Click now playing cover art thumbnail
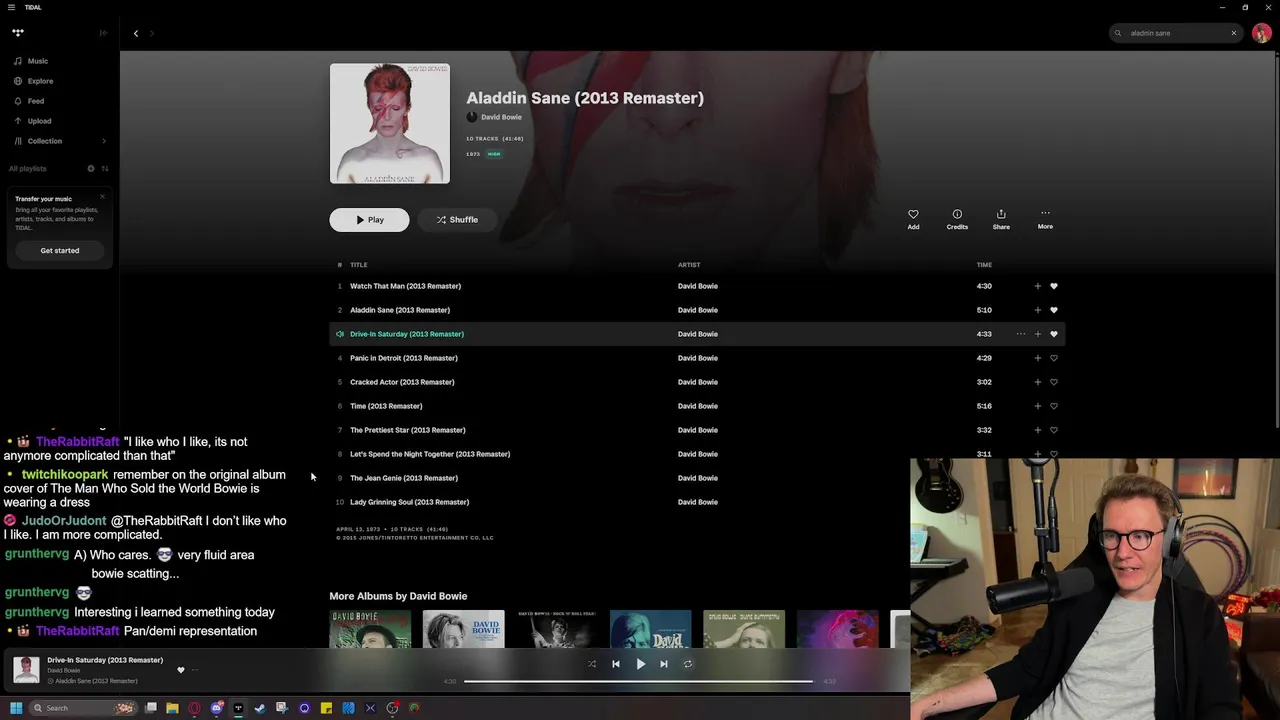The height and width of the screenshot is (720, 1280). click(x=26, y=670)
